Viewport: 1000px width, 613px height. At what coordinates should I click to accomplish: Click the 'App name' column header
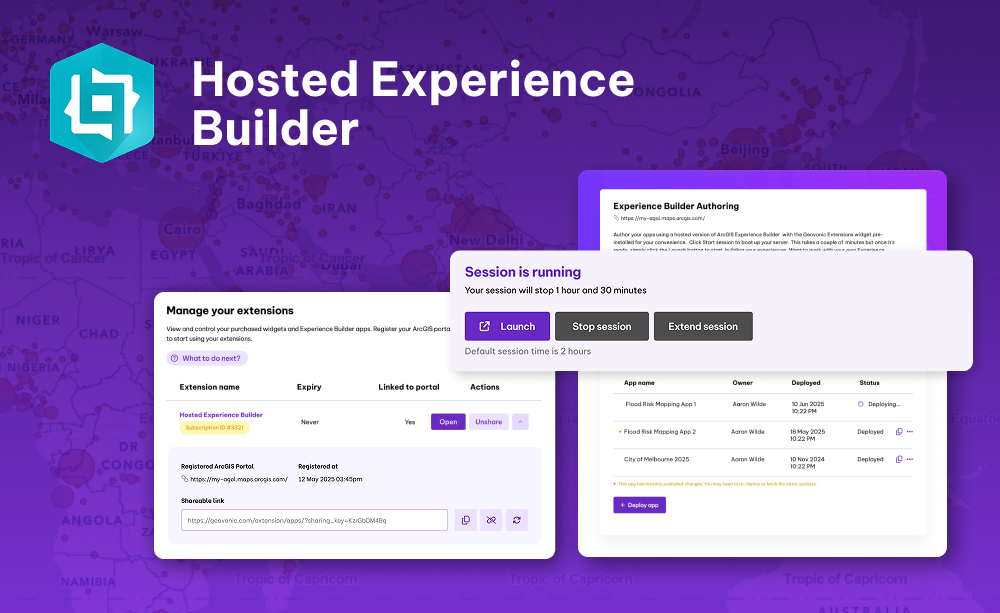pyautogui.click(x=639, y=383)
